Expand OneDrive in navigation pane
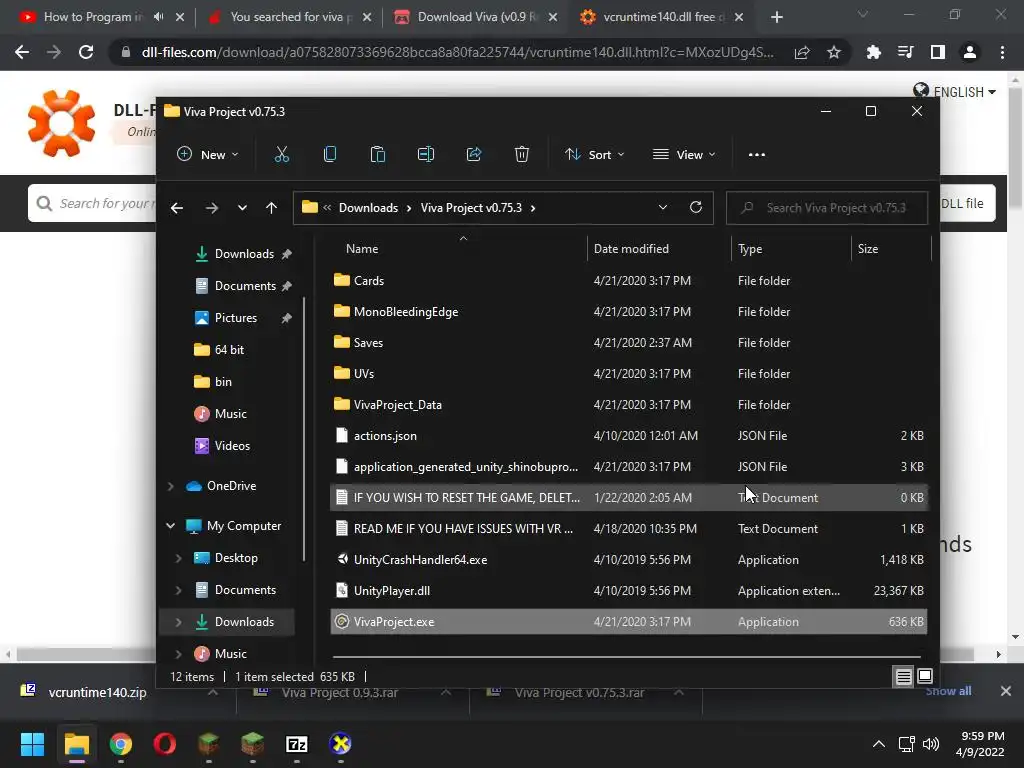Viewport: 1024px width, 768px height. click(170, 486)
